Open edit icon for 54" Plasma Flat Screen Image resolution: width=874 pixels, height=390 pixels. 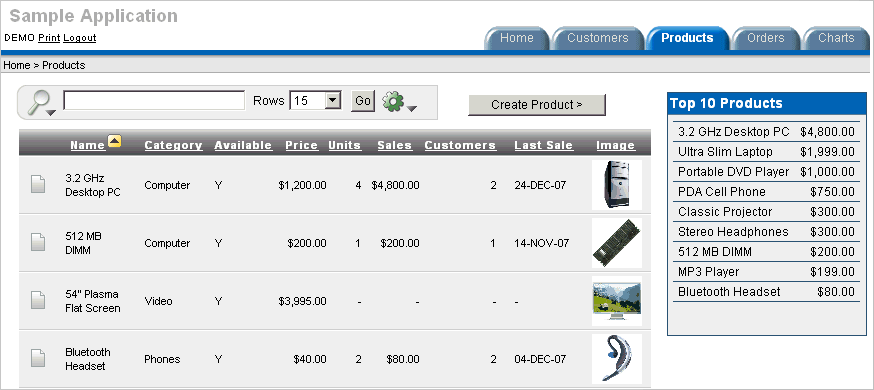point(38,300)
